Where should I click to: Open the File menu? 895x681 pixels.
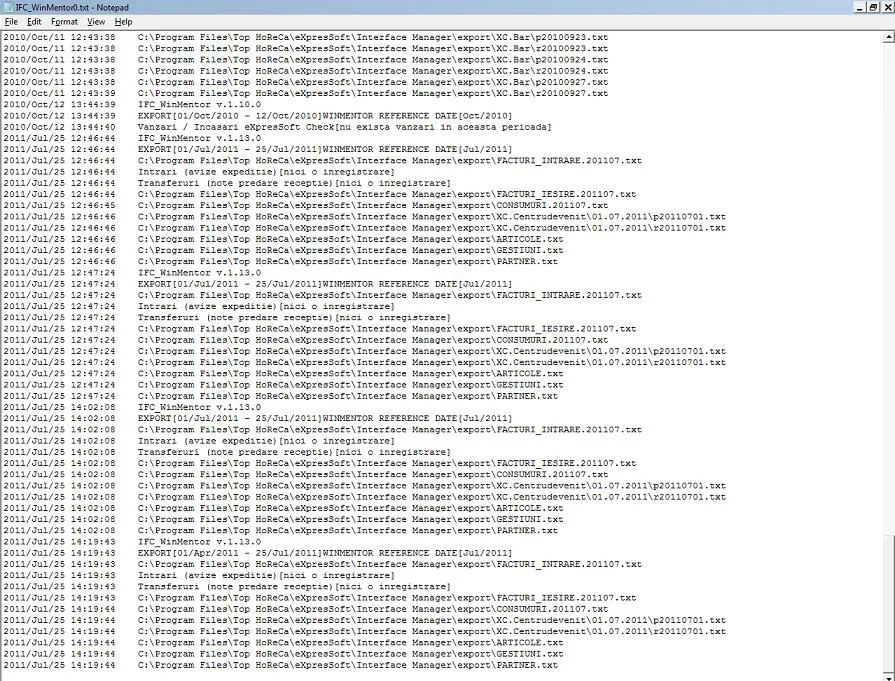click(11, 22)
